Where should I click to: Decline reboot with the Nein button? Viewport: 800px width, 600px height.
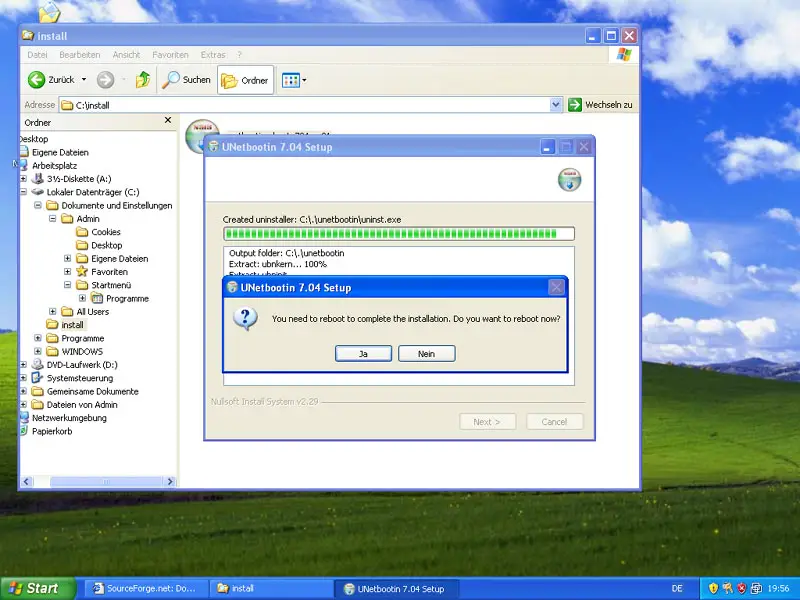point(427,354)
